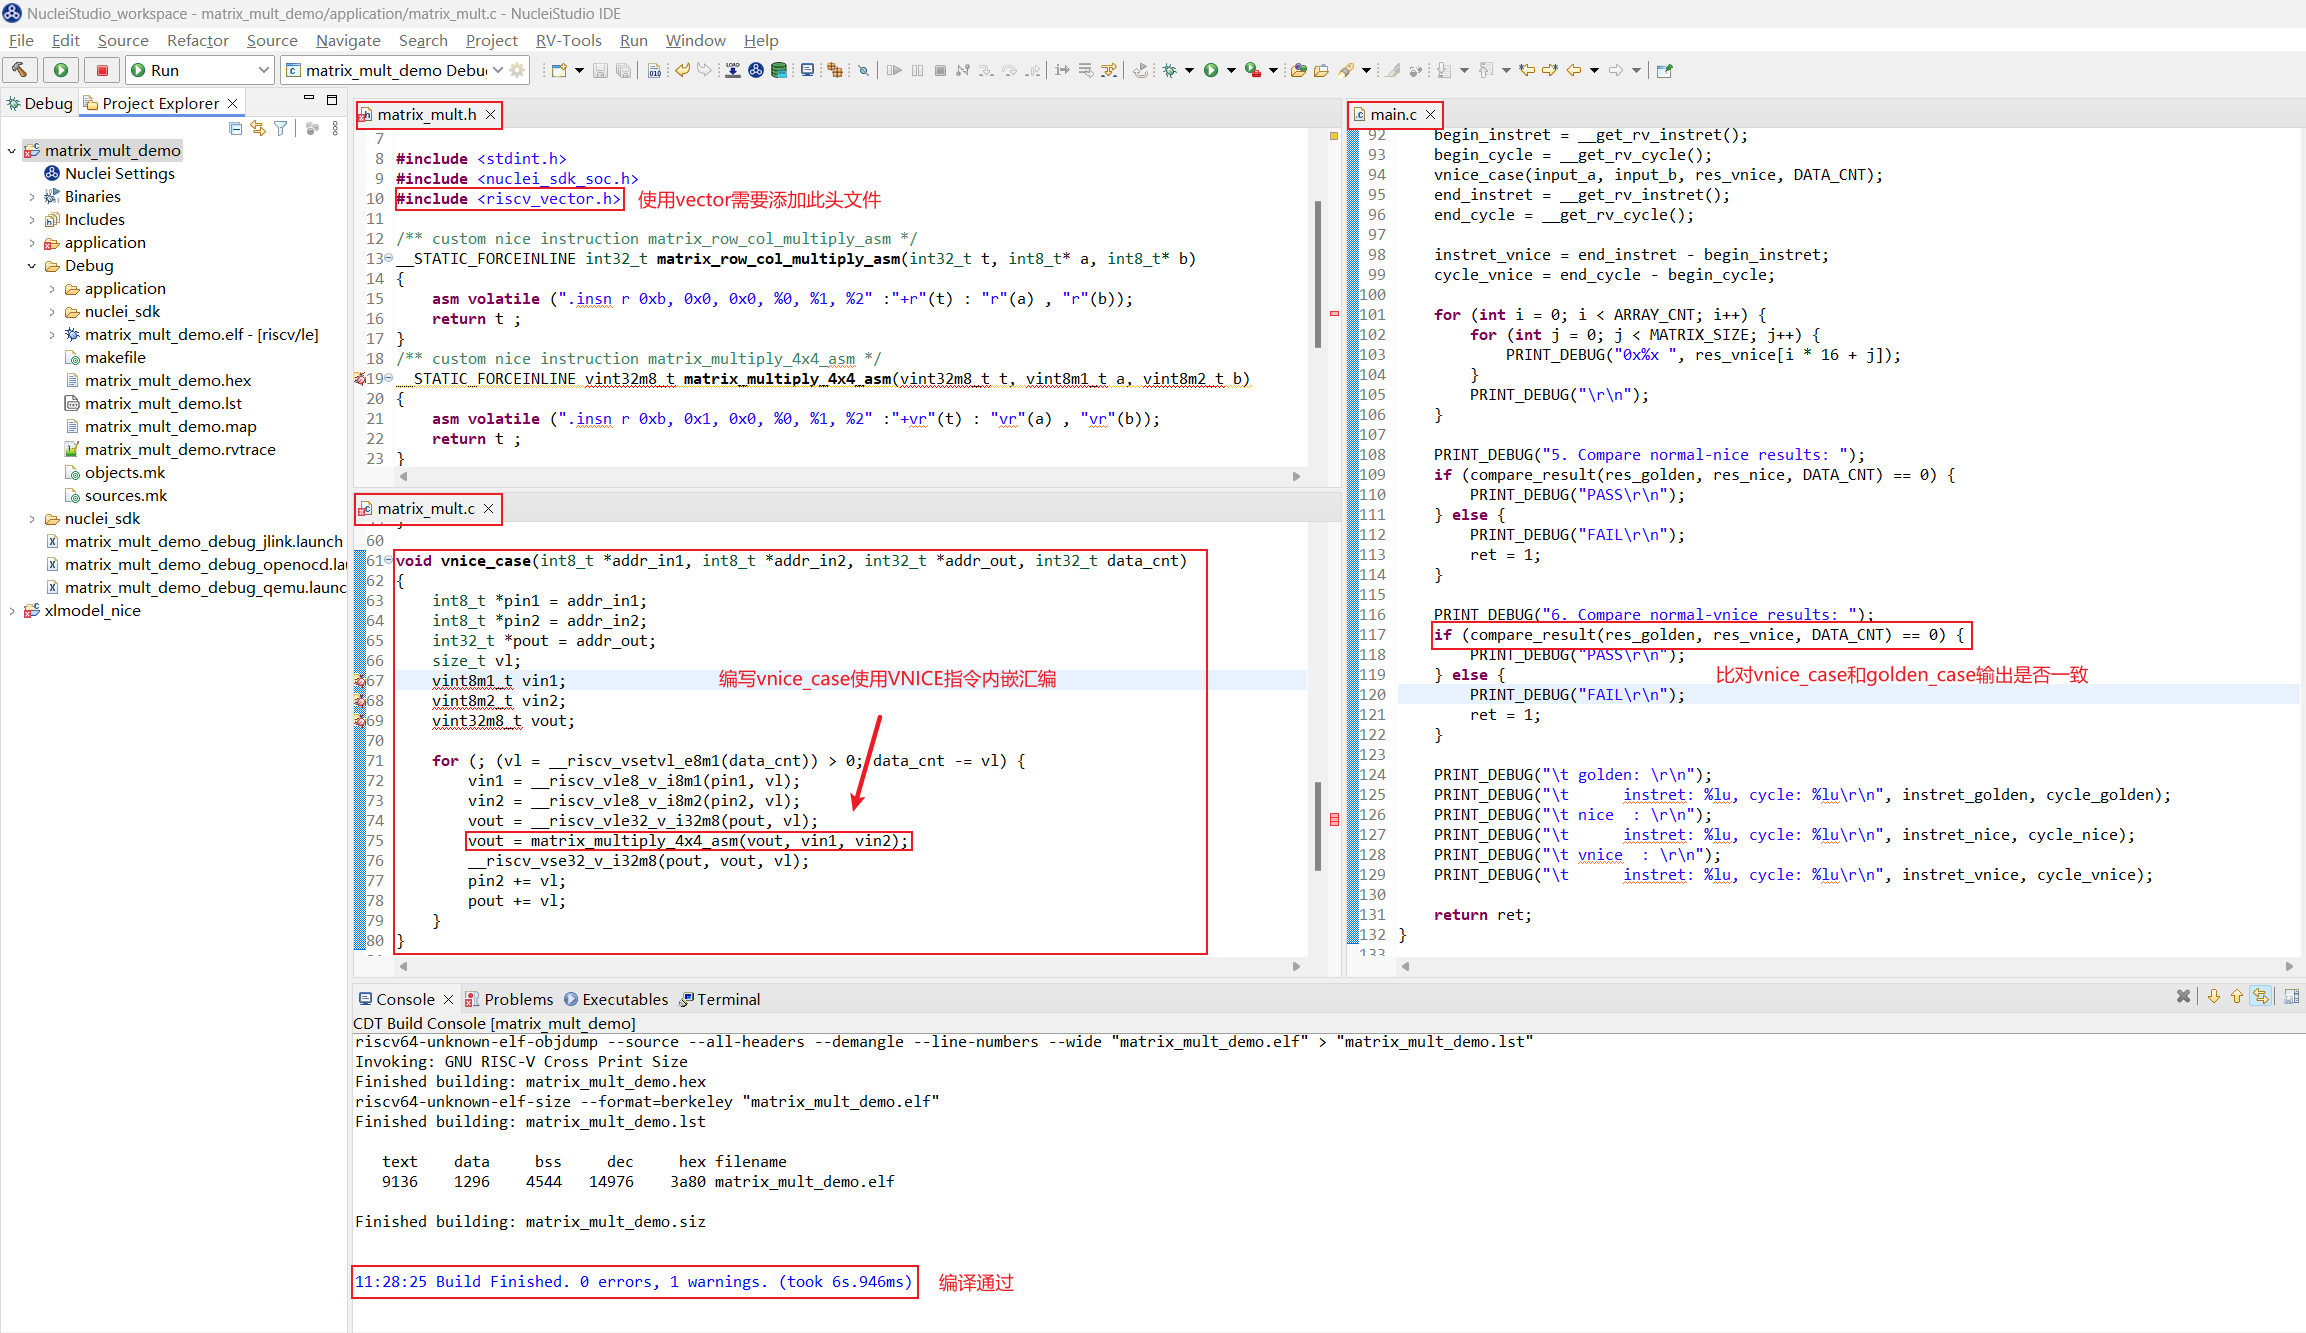Image resolution: width=2306 pixels, height=1333 pixels.
Task: Open launch configuration gear settings
Action: point(517,70)
